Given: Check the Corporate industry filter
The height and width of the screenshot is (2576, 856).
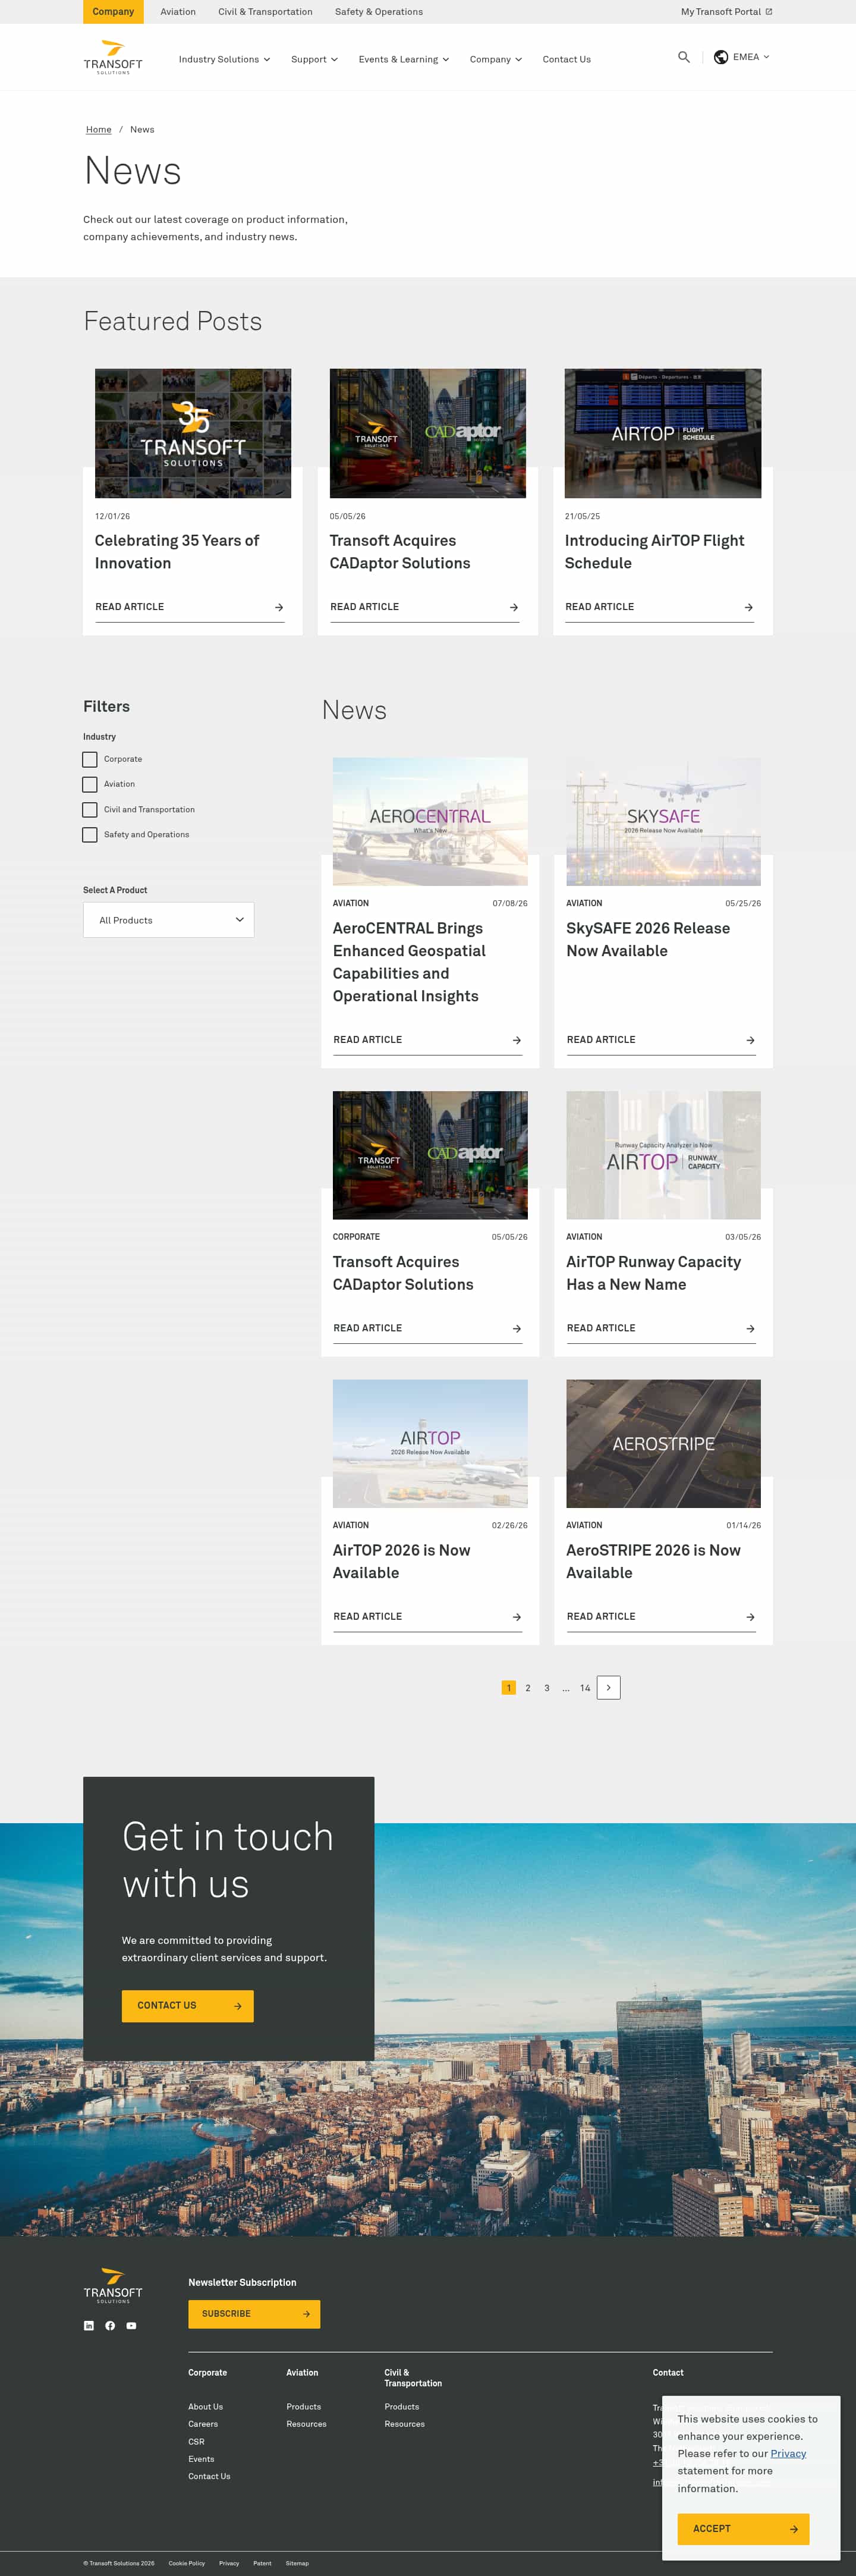Looking at the screenshot, I should pos(90,759).
